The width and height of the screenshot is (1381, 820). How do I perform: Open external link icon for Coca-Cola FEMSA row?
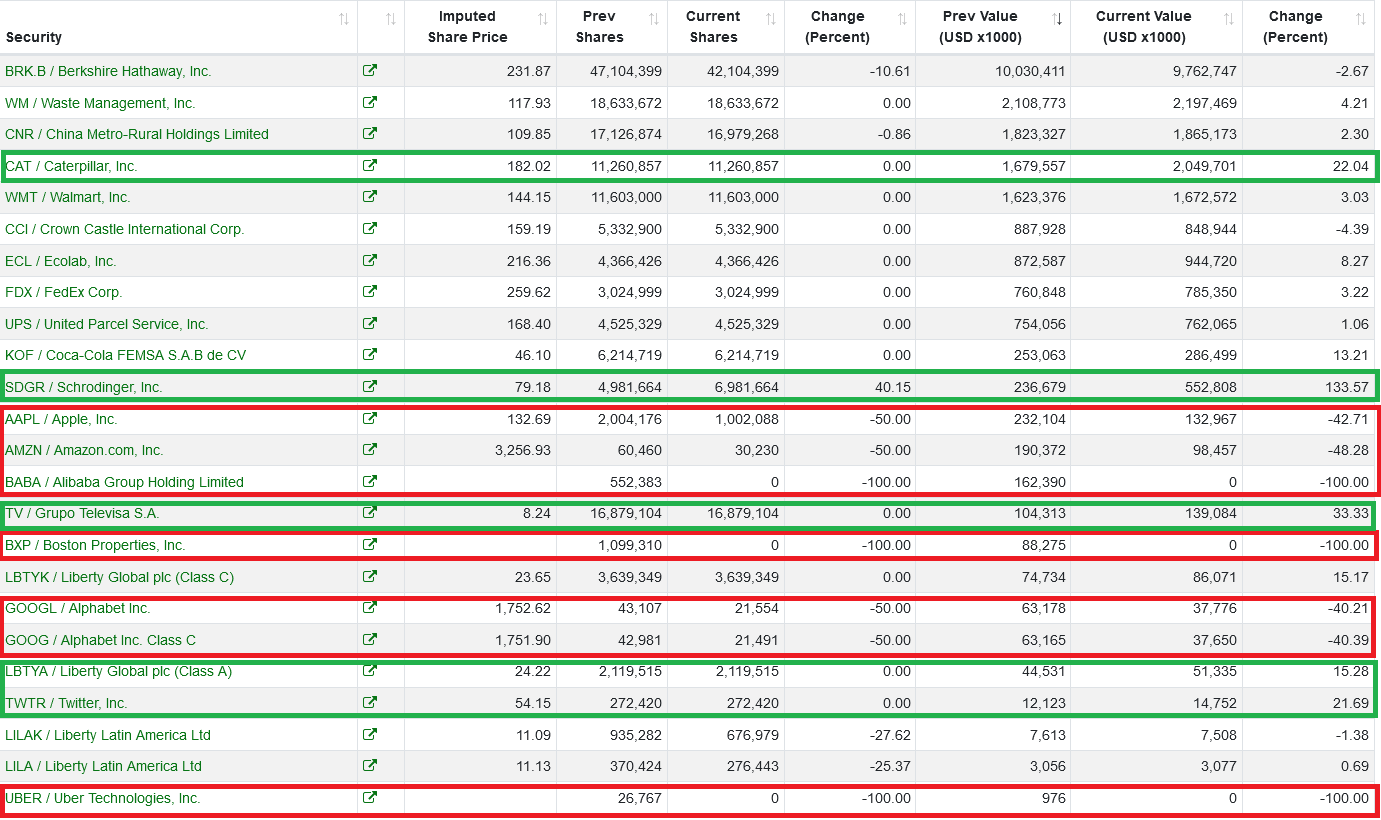370,354
